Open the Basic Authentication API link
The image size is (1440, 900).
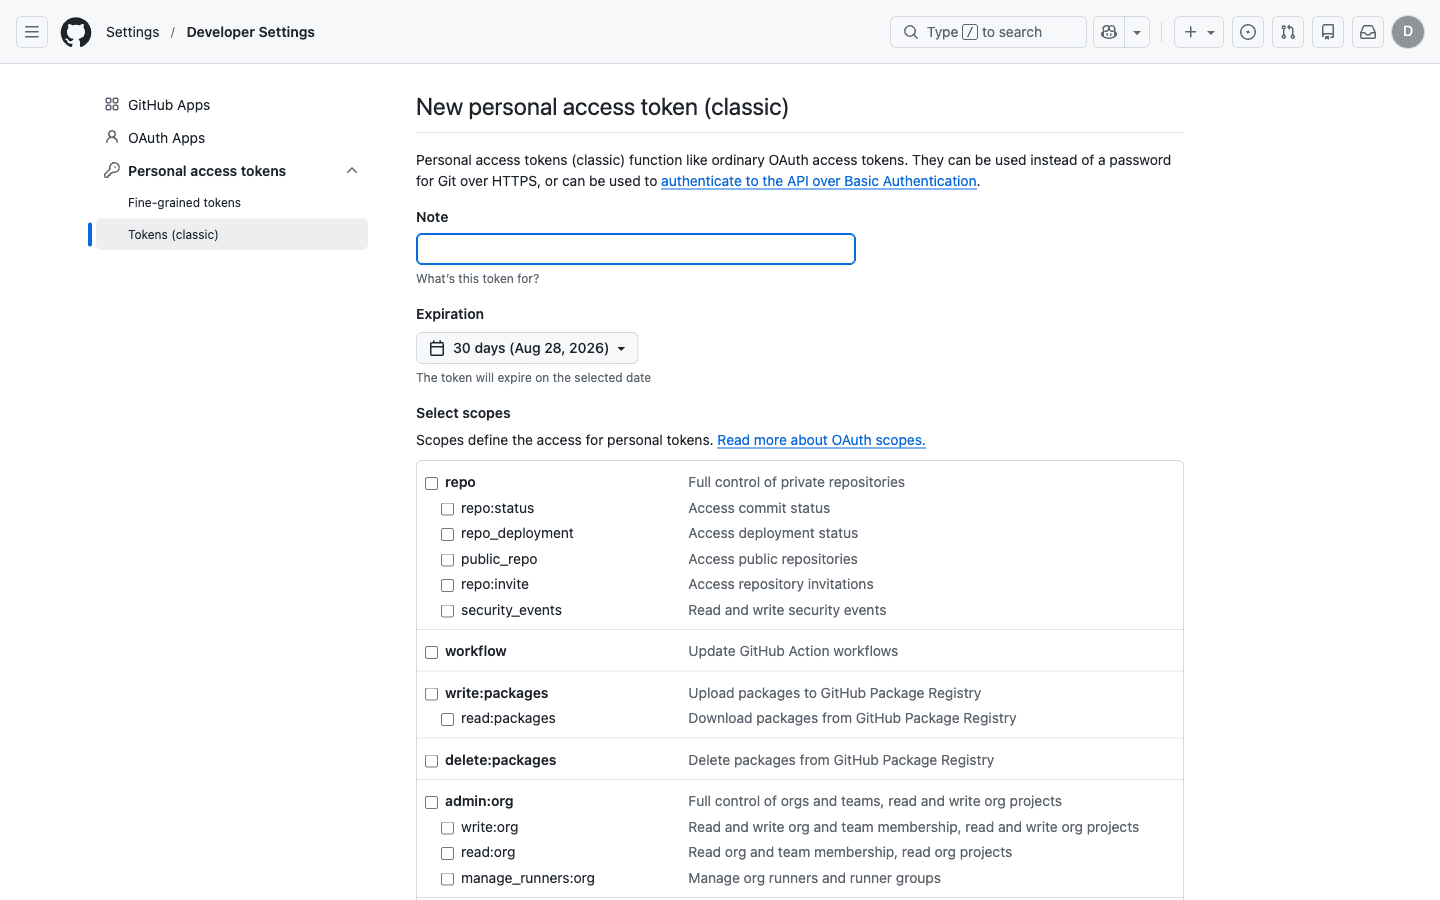[x=819, y=181]
